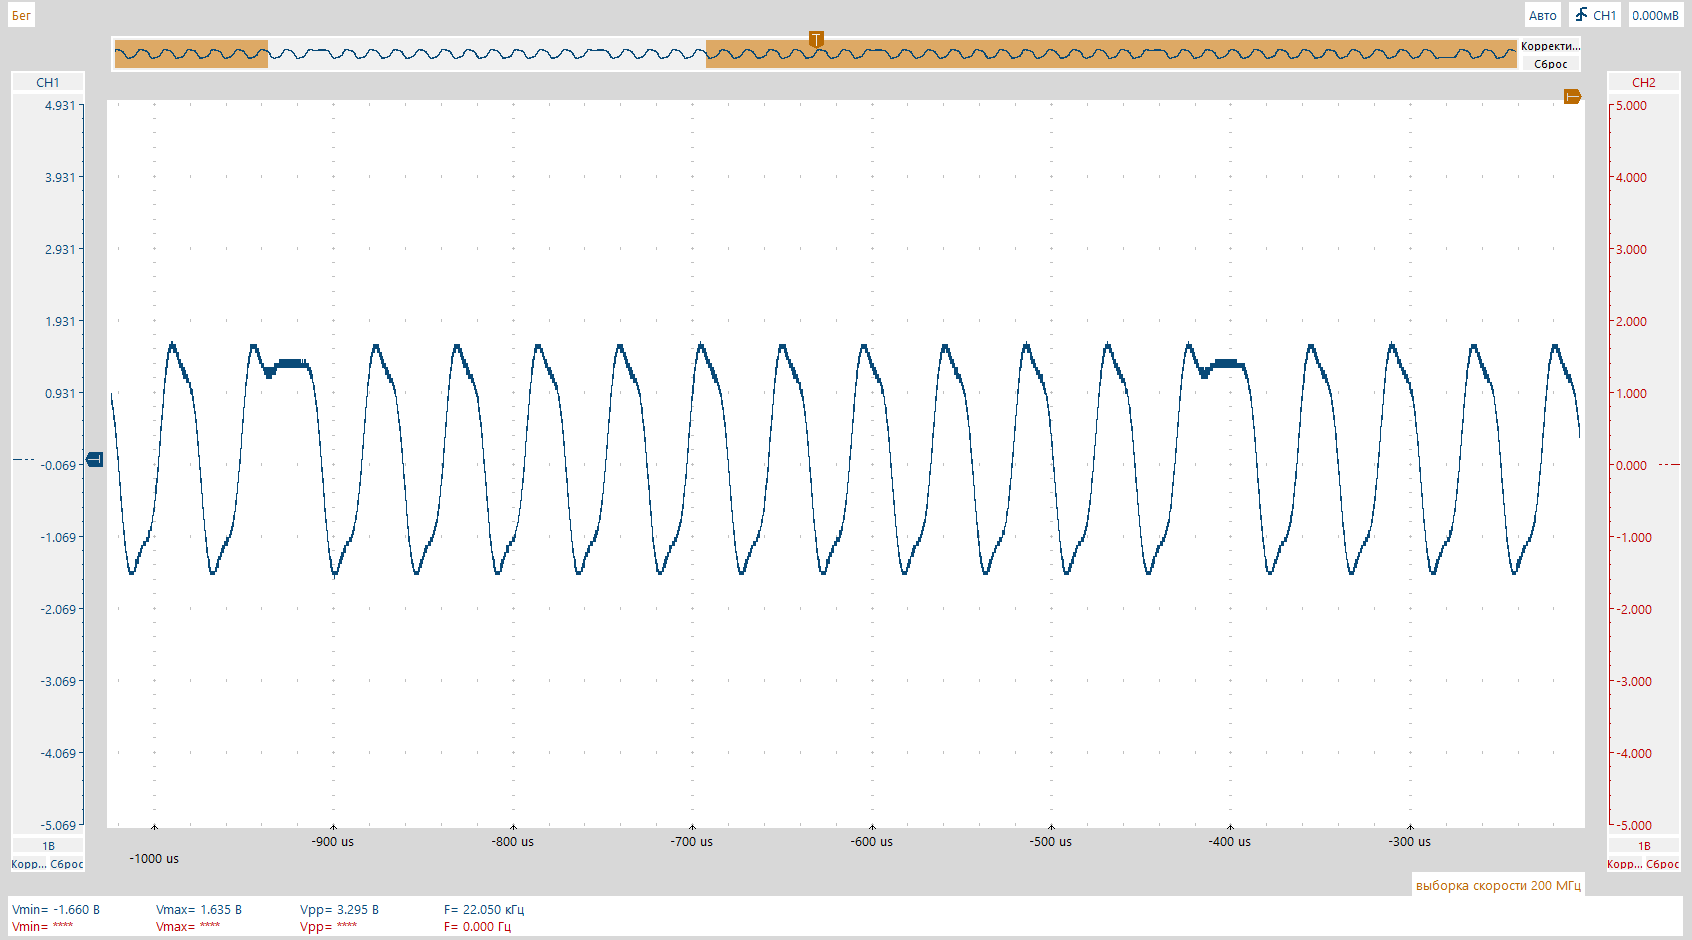Click the 4.931 CH1 scale label

60,105
